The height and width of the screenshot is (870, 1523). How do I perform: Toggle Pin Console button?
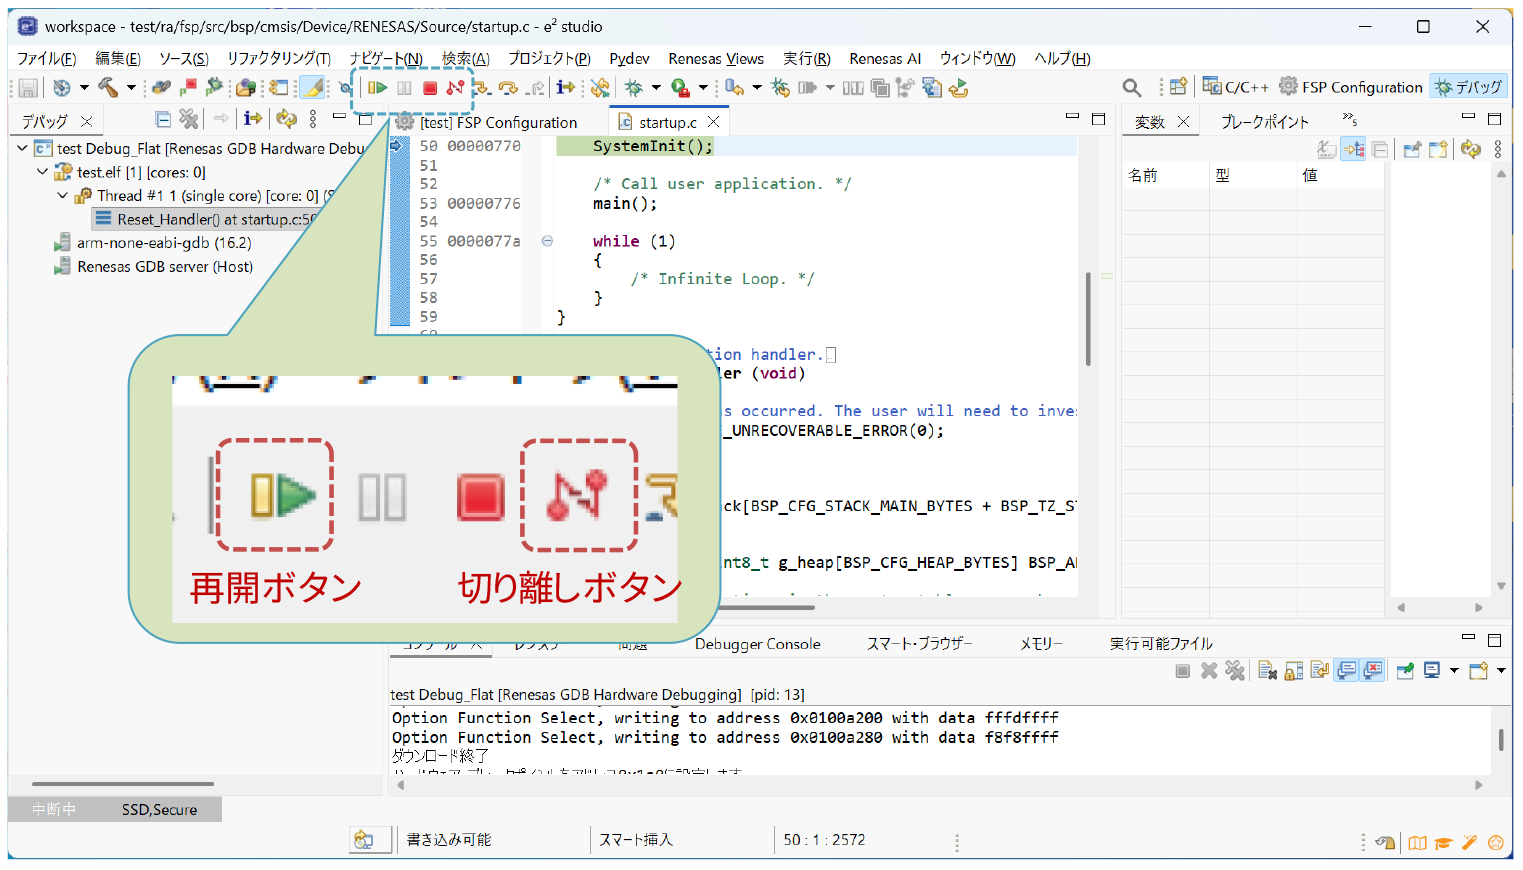click(1405, 671)
